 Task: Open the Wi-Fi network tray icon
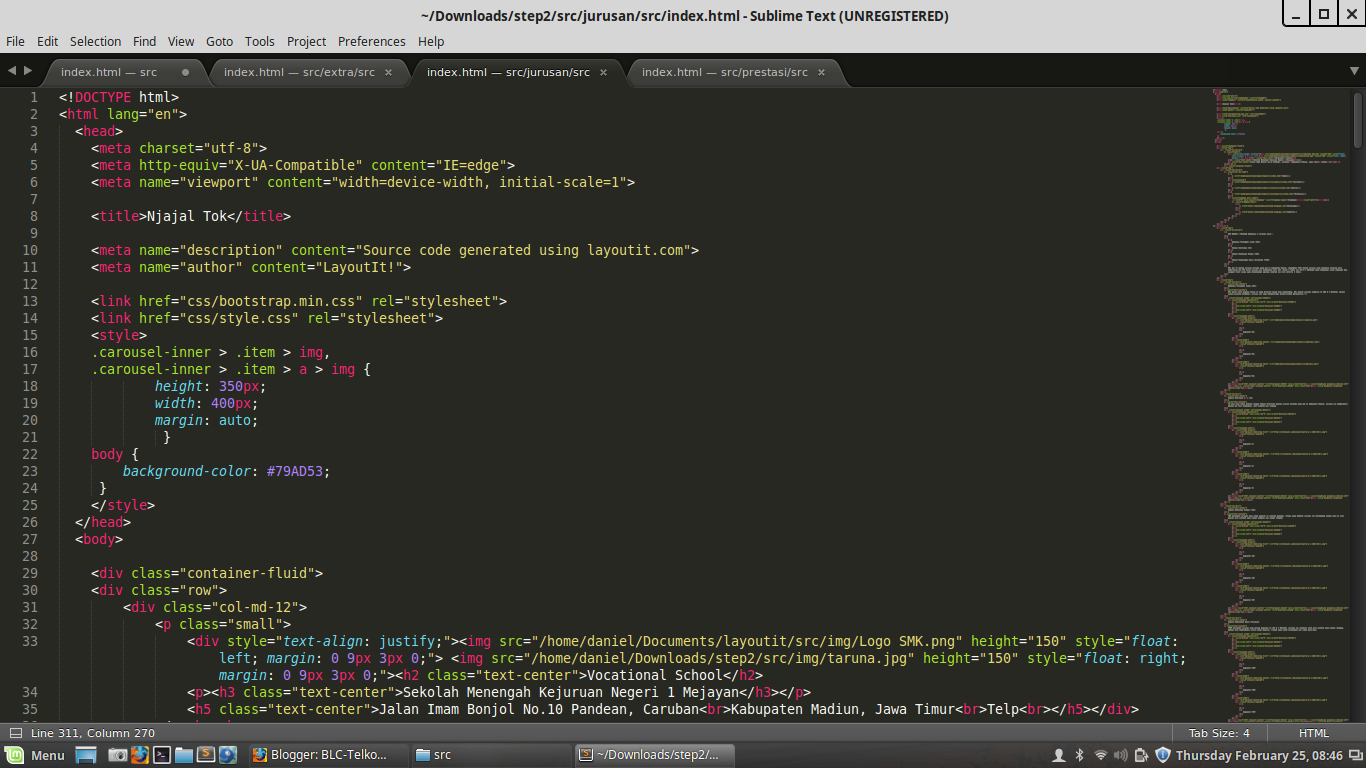point(1101,755)
